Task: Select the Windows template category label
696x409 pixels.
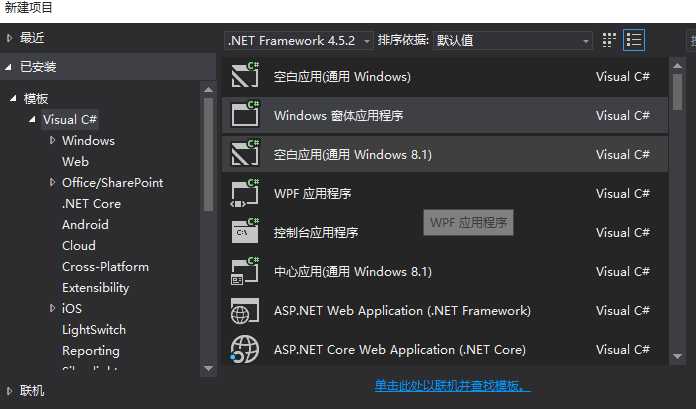Action: click(x=89, y=141)
